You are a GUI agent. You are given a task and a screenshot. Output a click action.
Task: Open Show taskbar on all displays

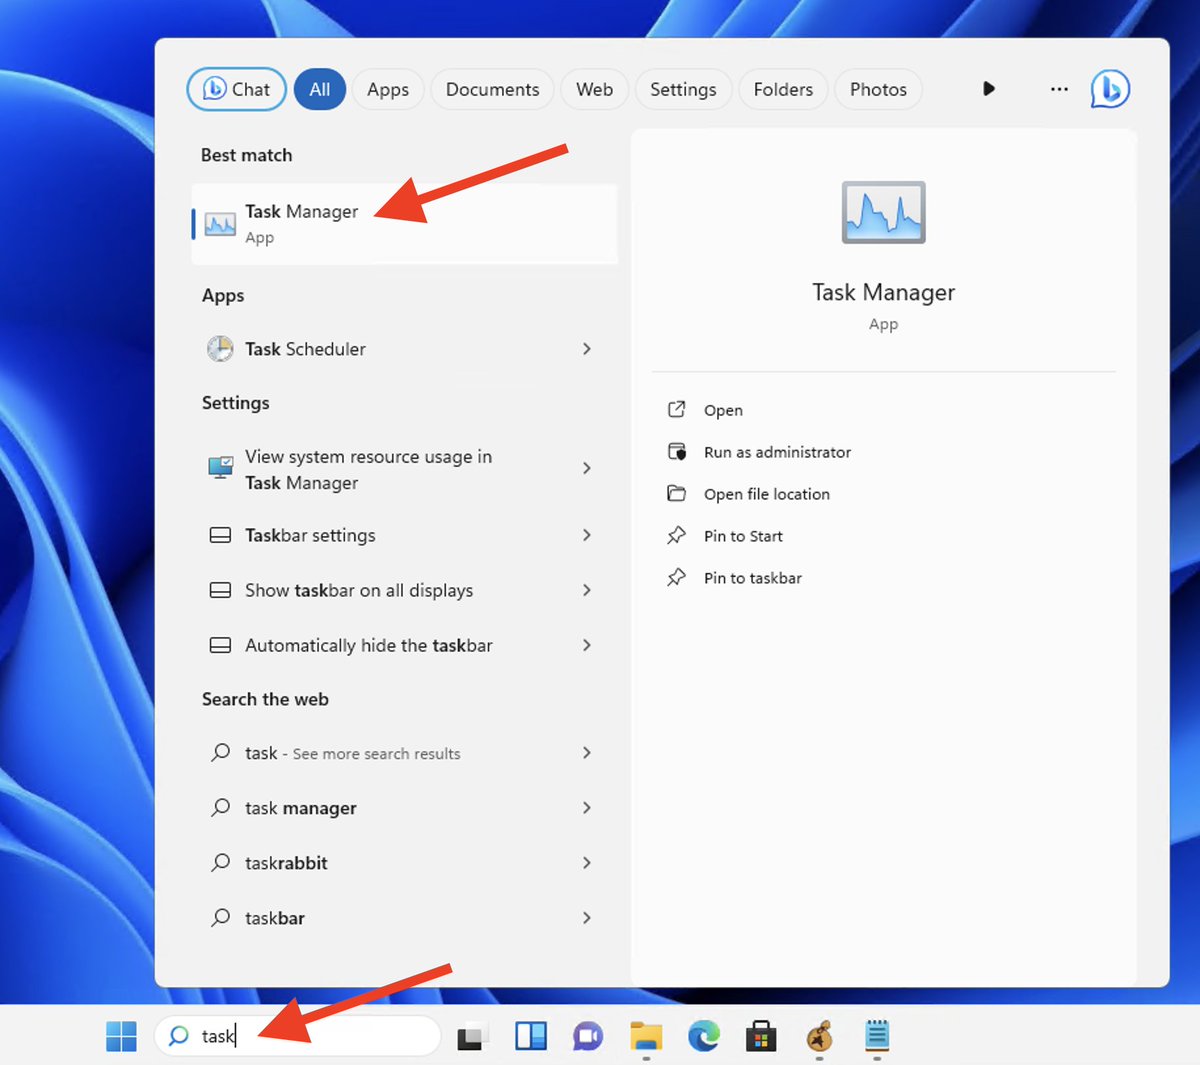point(404,590)
